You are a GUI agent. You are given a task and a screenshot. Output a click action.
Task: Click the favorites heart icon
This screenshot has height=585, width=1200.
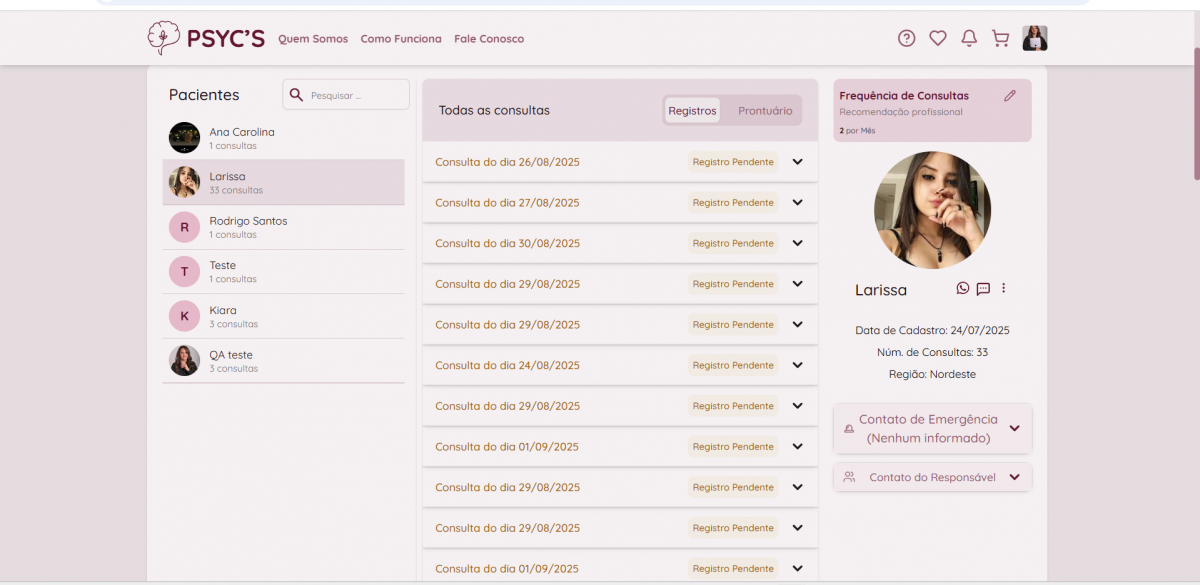(x=937, y=38)
